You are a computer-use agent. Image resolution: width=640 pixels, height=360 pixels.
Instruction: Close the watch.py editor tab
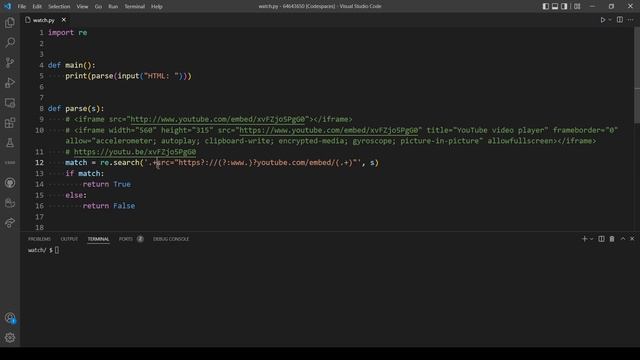(x=64, y=20)
